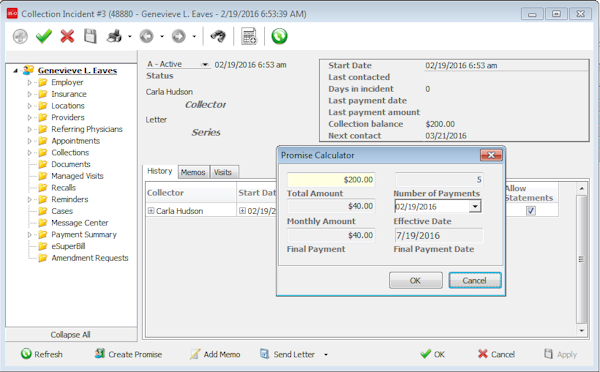The width and height of the screenshot is (600, 372).
Task: Click the bottom OK button with checkmark
Action: click(432, 354)
